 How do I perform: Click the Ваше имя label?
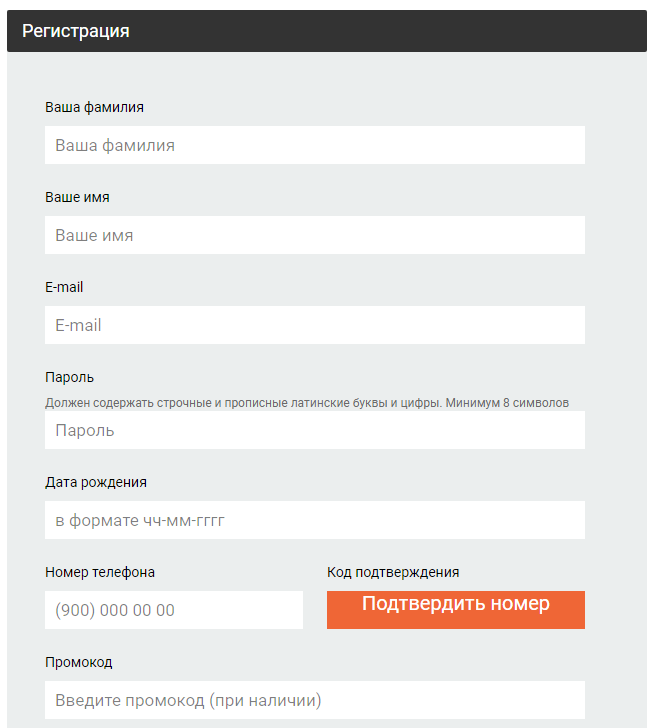point(77,197)
